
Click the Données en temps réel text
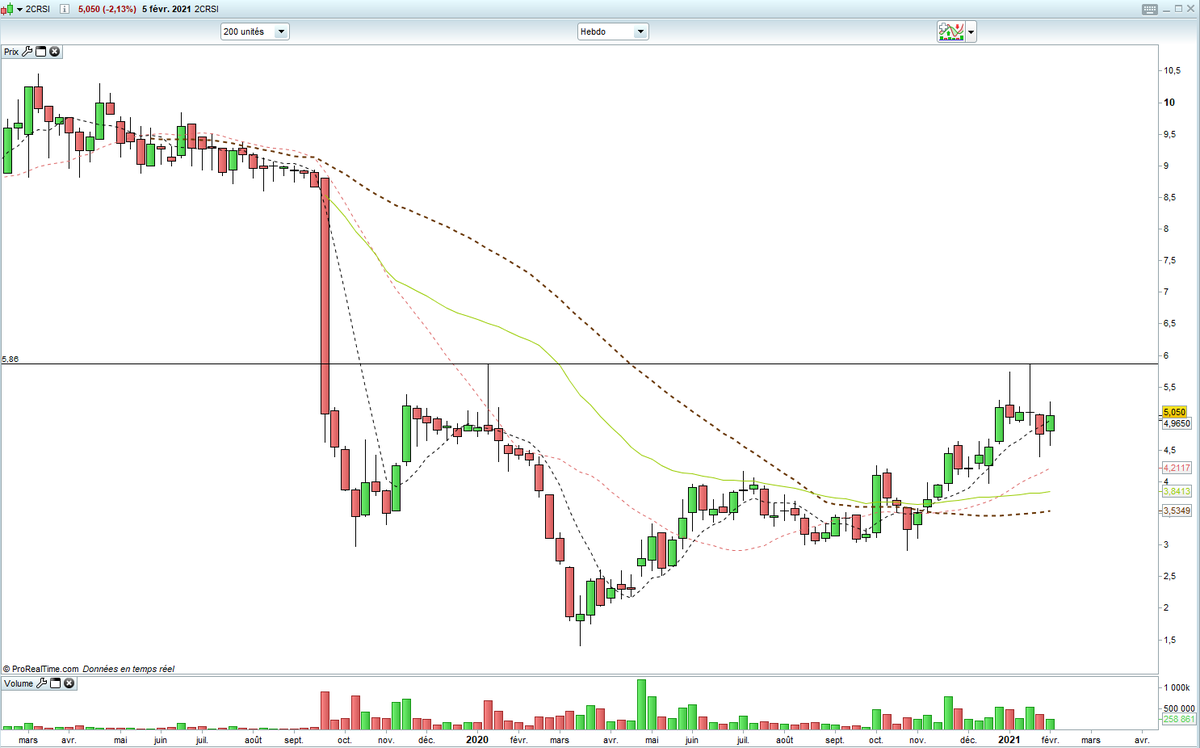(x=127, y=668)
